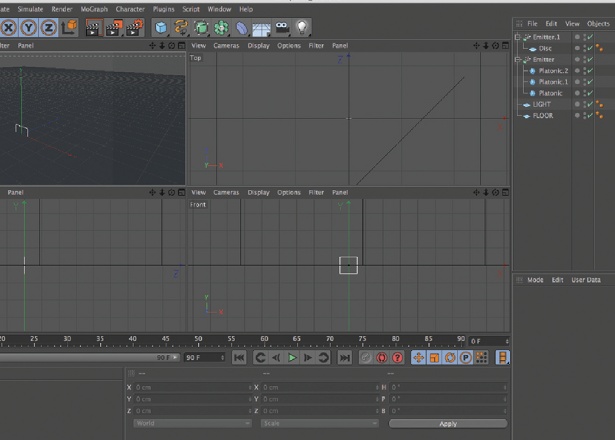The image size is (615, 440).
Task: Toggle the X axis lock
Action: (x=8, y=27)
